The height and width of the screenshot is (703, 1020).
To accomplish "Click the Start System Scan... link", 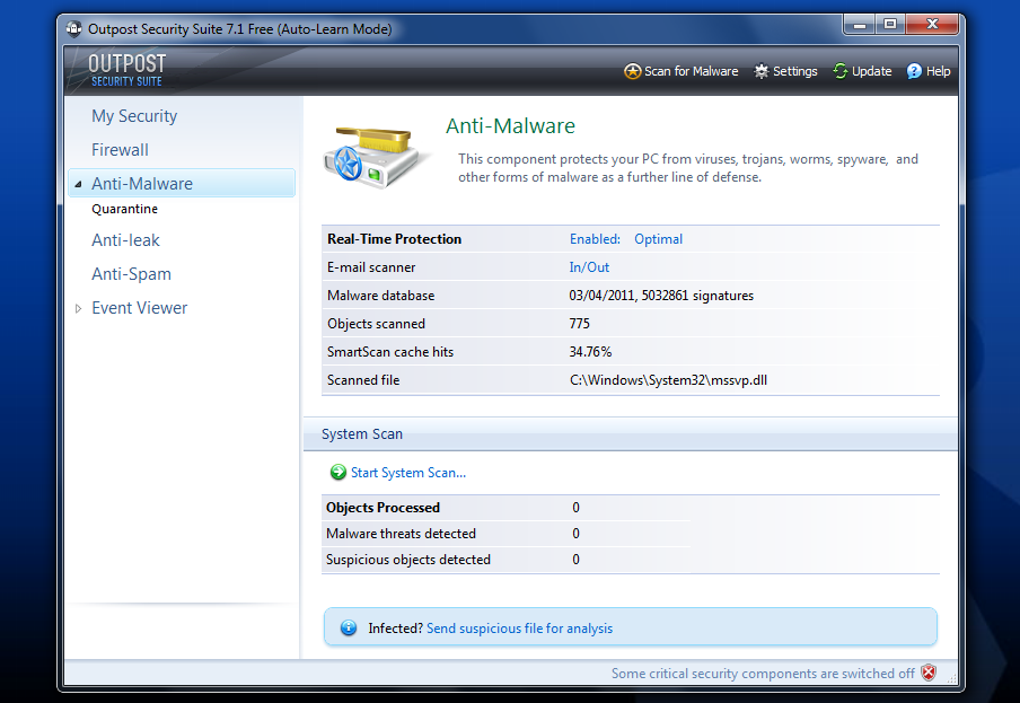I will pos(409,473).
